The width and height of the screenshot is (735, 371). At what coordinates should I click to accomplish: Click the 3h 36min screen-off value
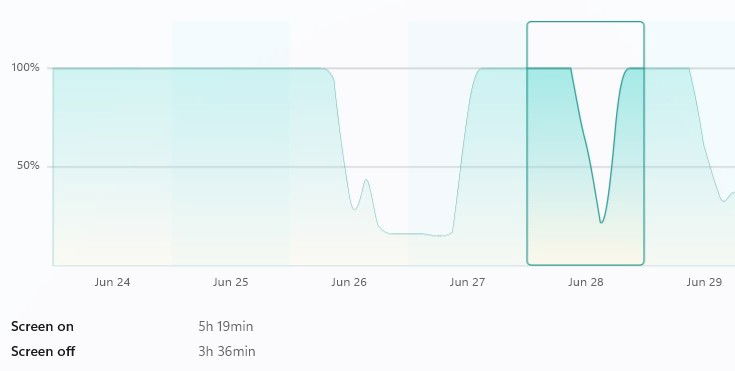pyautogui.click(x=227, y=351)
